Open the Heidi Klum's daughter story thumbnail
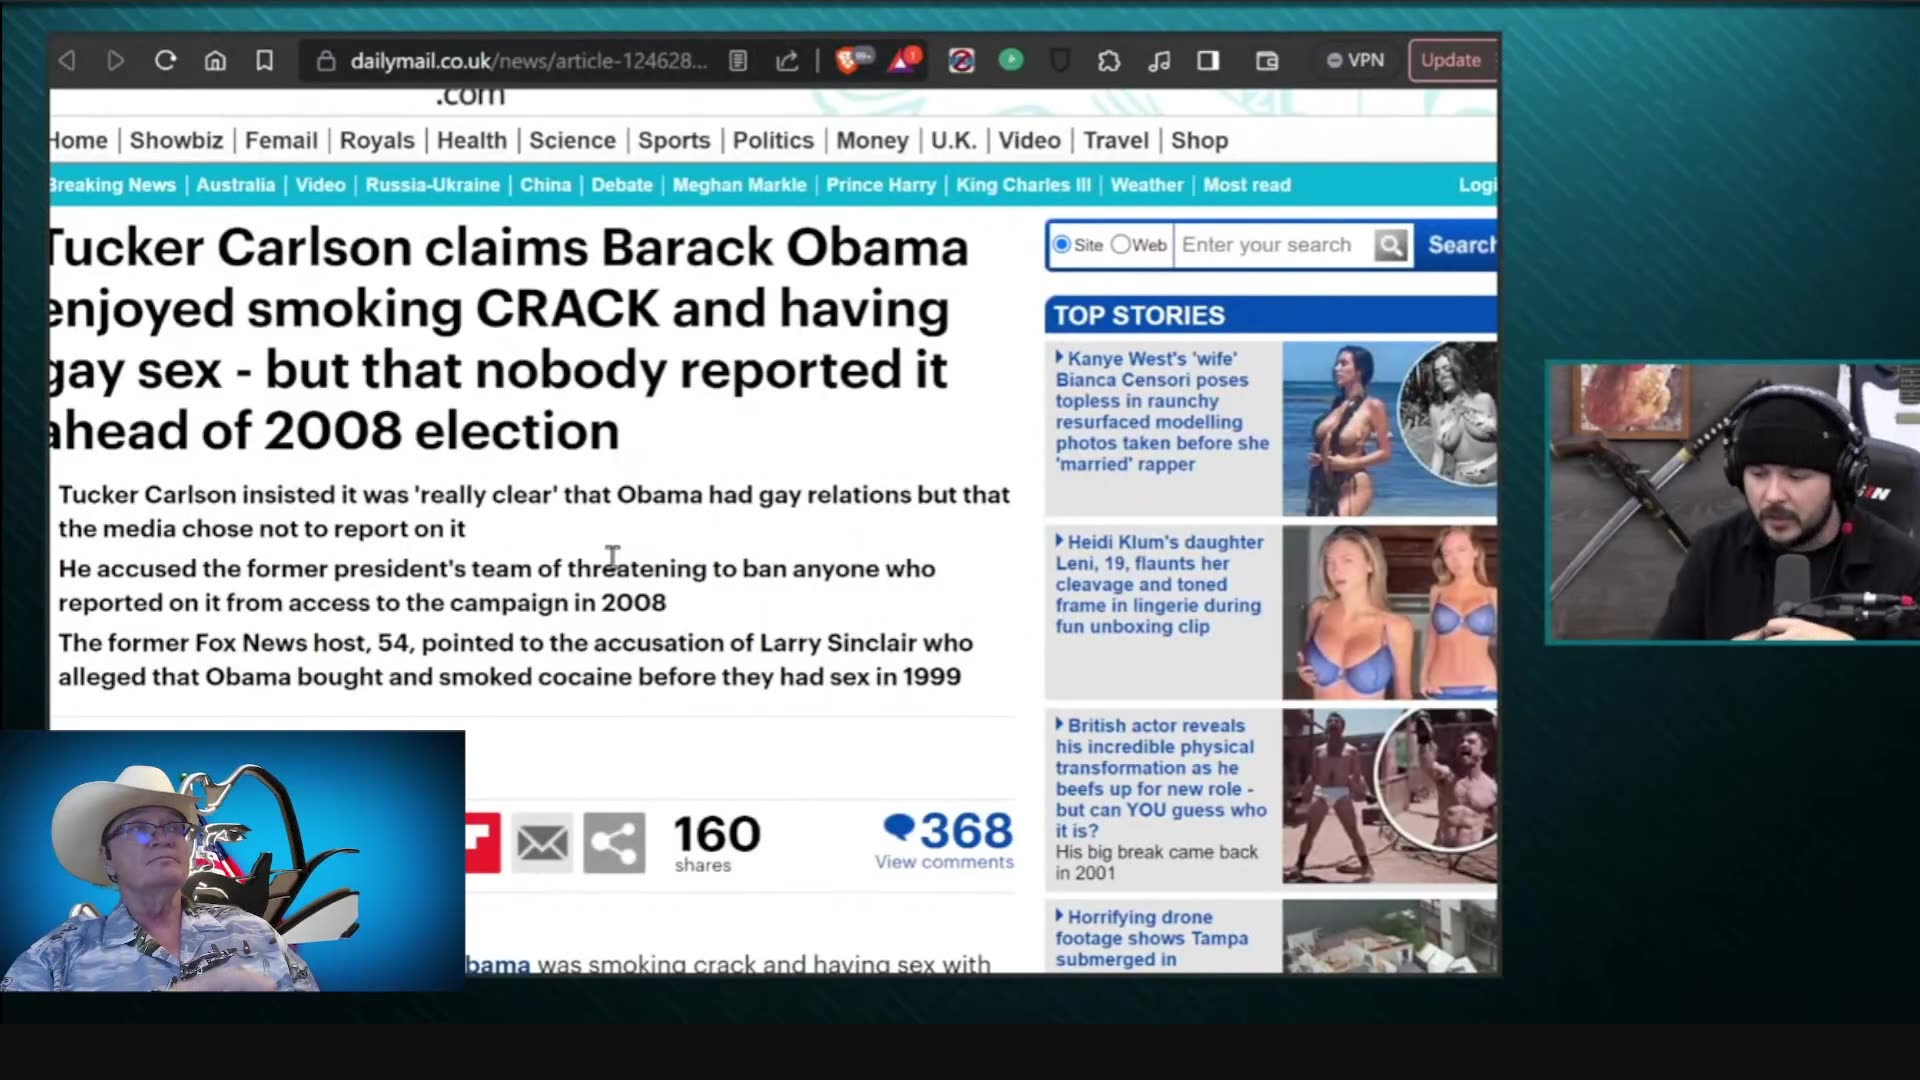This screenshot has height=1080, width=1920. coord(1389,612)
